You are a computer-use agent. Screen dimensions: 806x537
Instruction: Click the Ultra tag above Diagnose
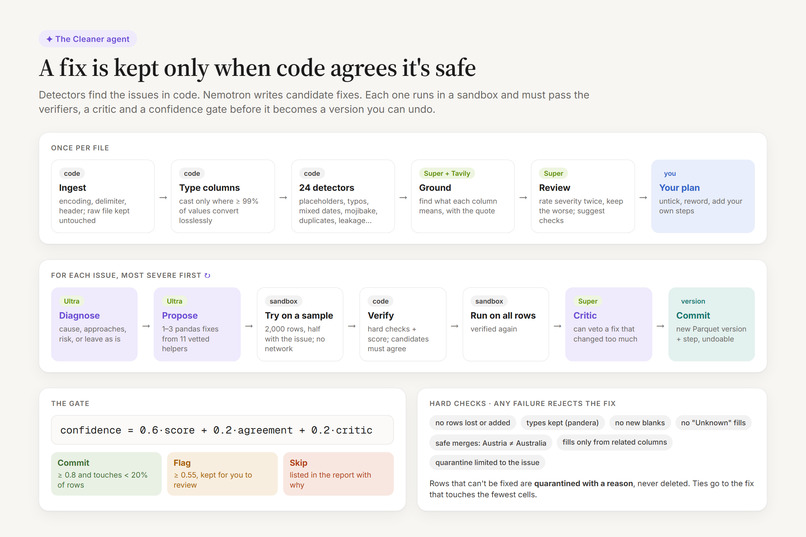(71, 301)
